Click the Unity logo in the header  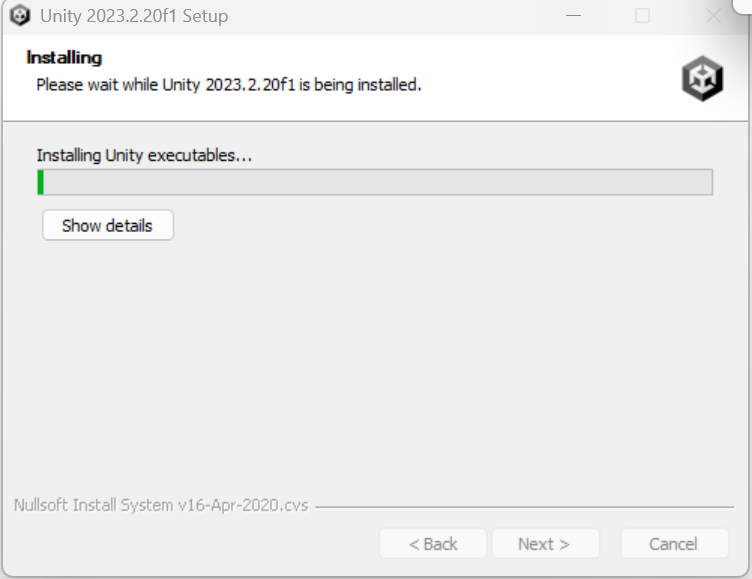[703, 79]
